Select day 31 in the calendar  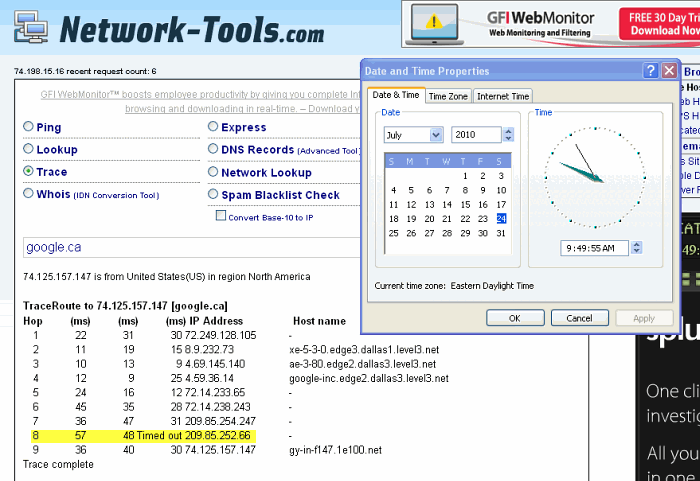coord(501,233)
